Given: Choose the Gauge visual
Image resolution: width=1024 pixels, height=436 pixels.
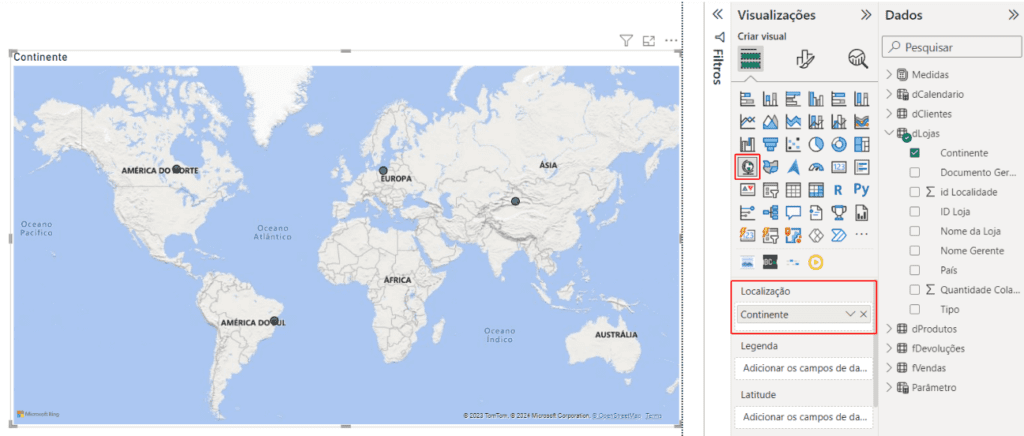Looking at the screenshot, I should (x=816, y=167).
